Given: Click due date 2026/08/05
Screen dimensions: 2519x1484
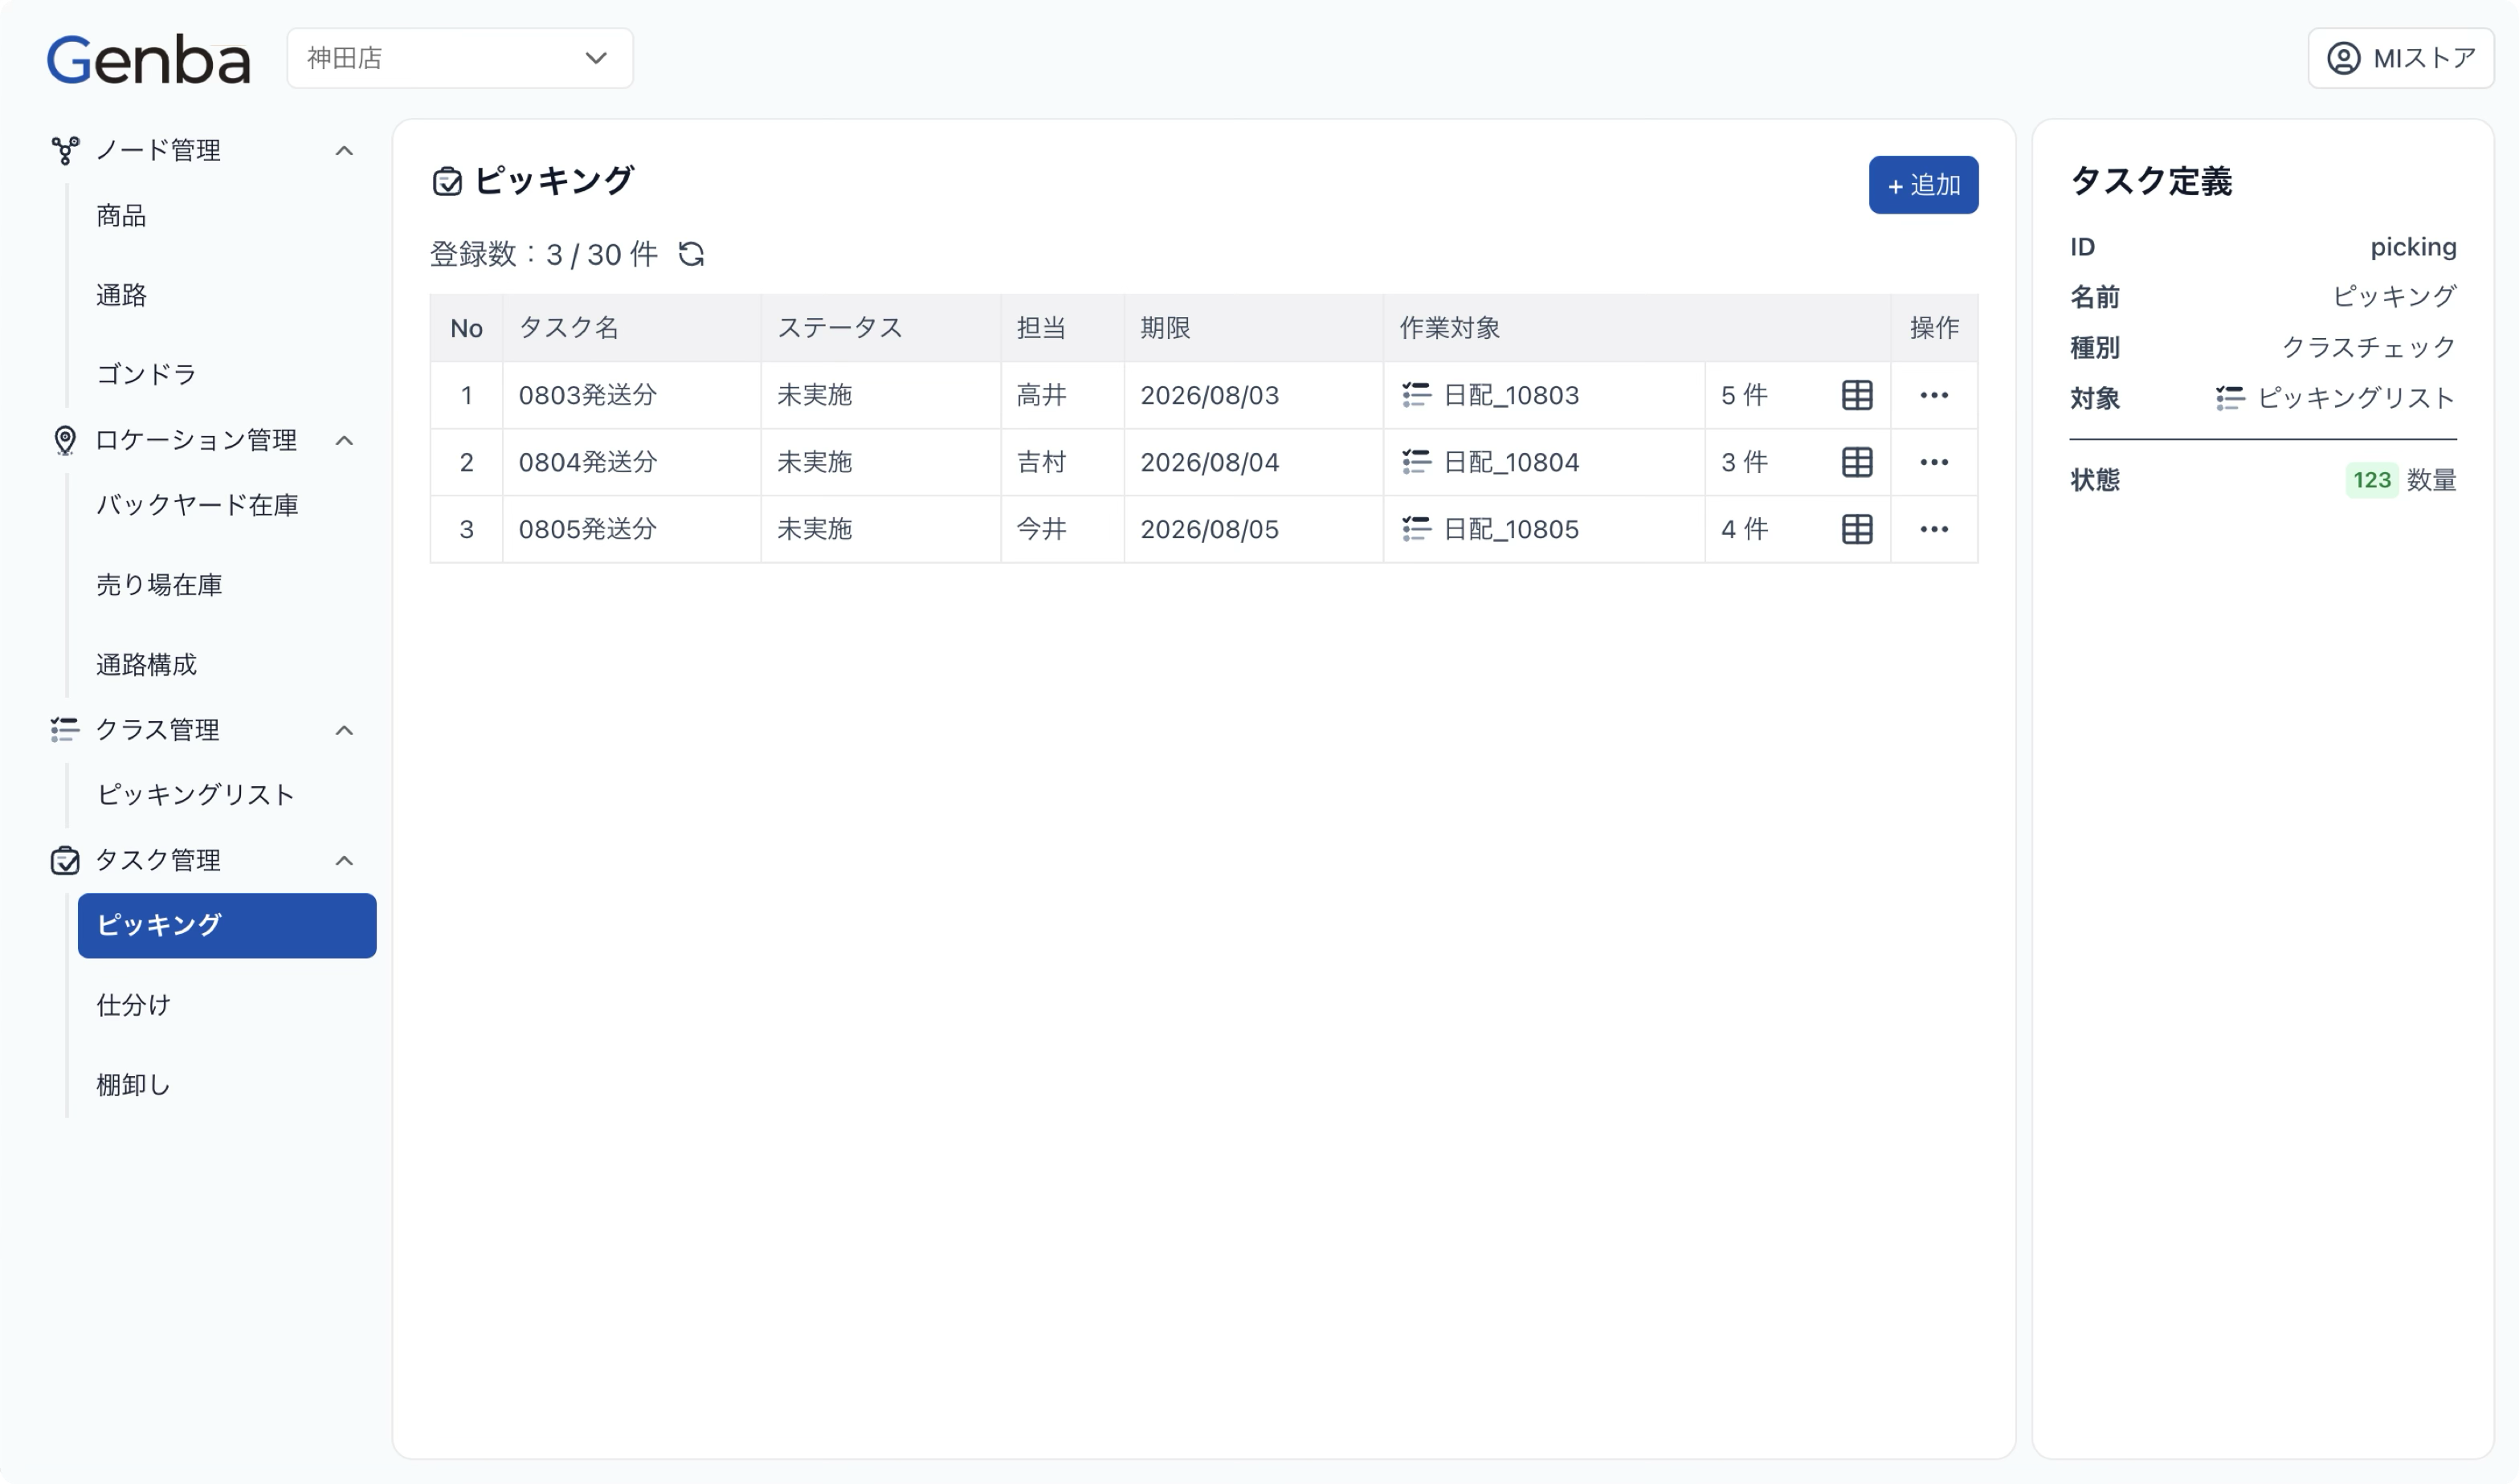Looking at the screenshot, I should [x=1210, y=529].
